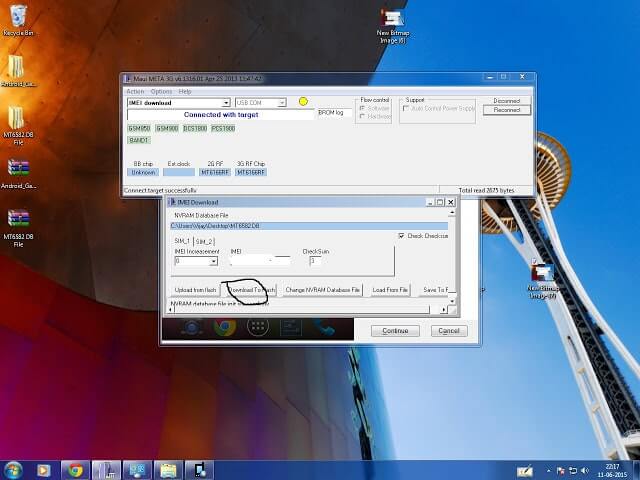Image resolution: width=640 pixels, height=480 pixels.
Task: Click the app drawer icon in the Android dock image
Action: 258,327
